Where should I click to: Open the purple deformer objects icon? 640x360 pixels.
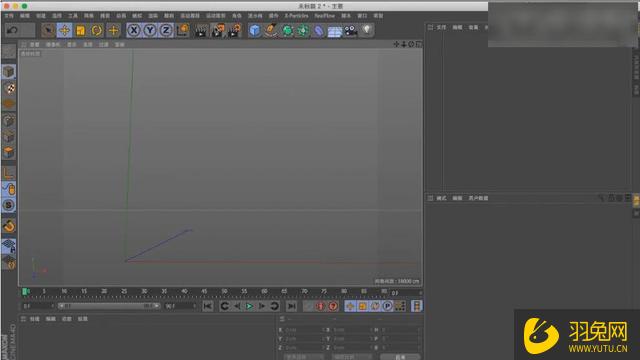point(319,31)
